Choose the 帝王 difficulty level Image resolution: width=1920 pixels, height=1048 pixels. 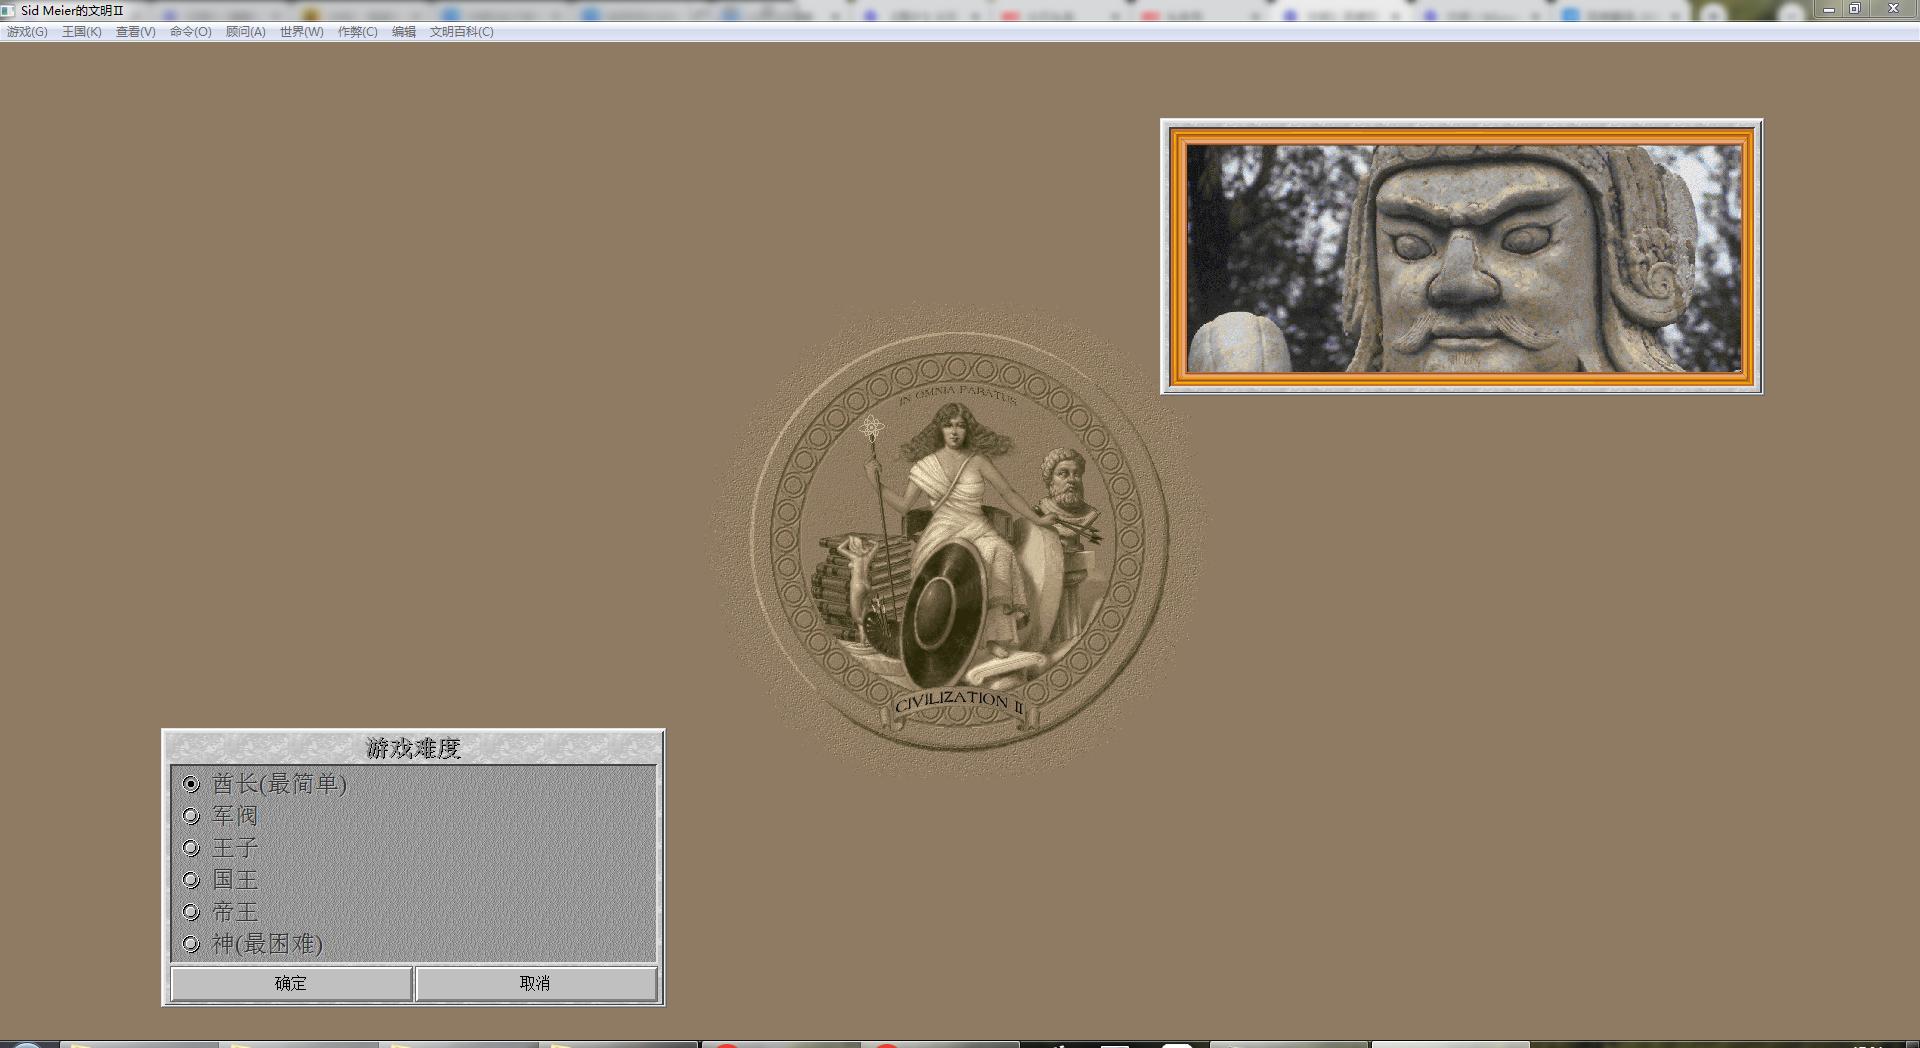tap(192, 912)
